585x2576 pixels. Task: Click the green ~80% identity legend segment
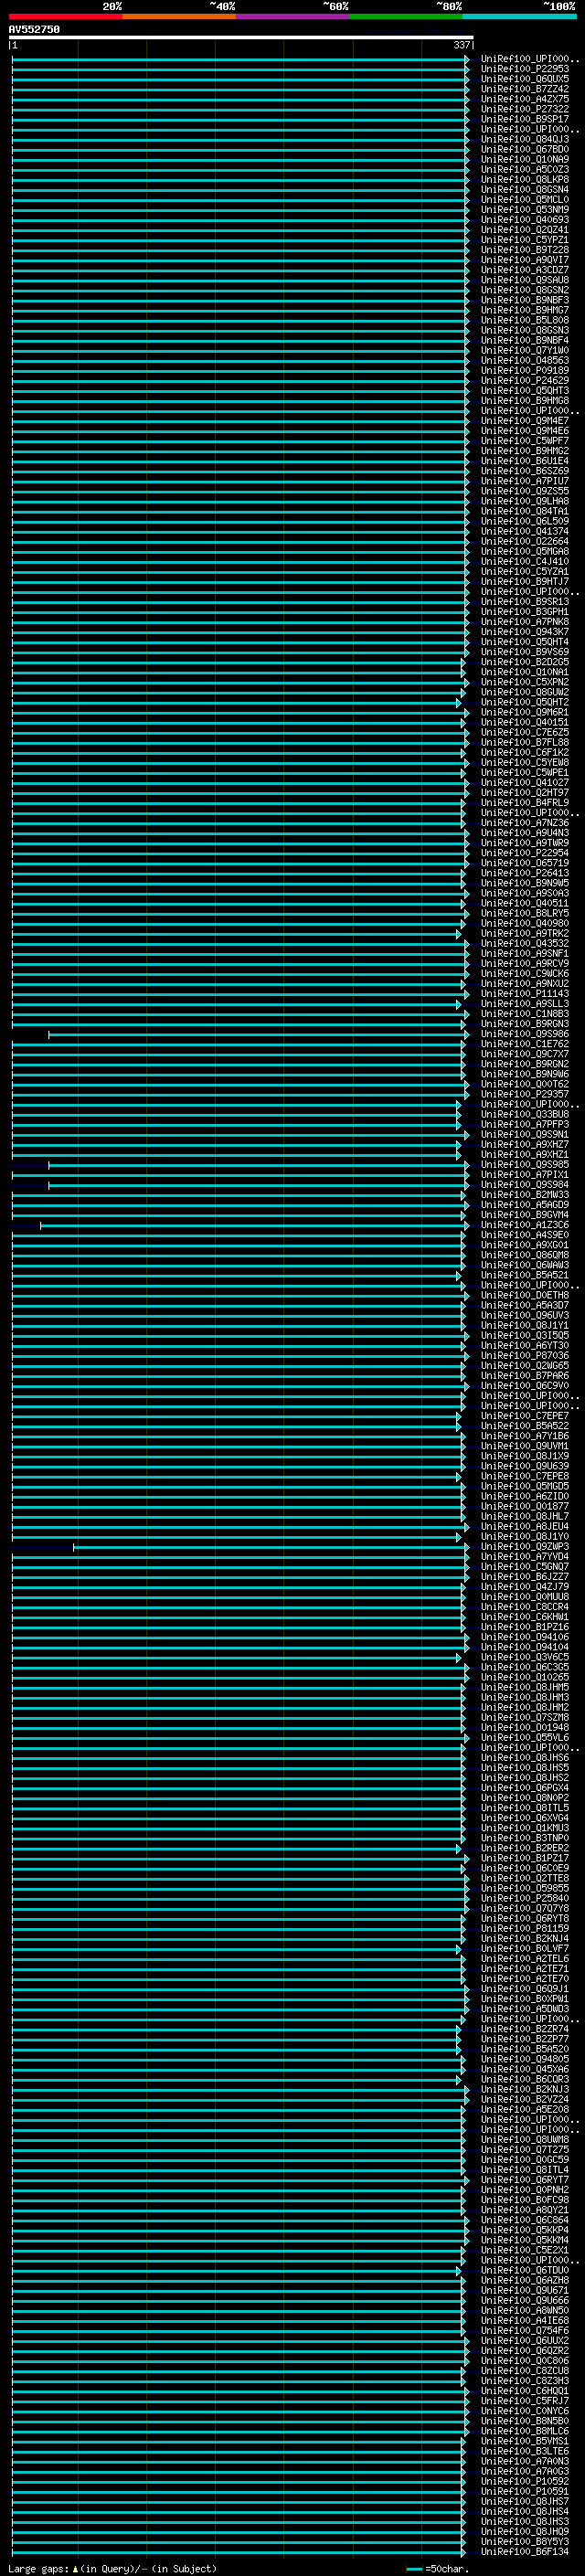click(406, 16)
